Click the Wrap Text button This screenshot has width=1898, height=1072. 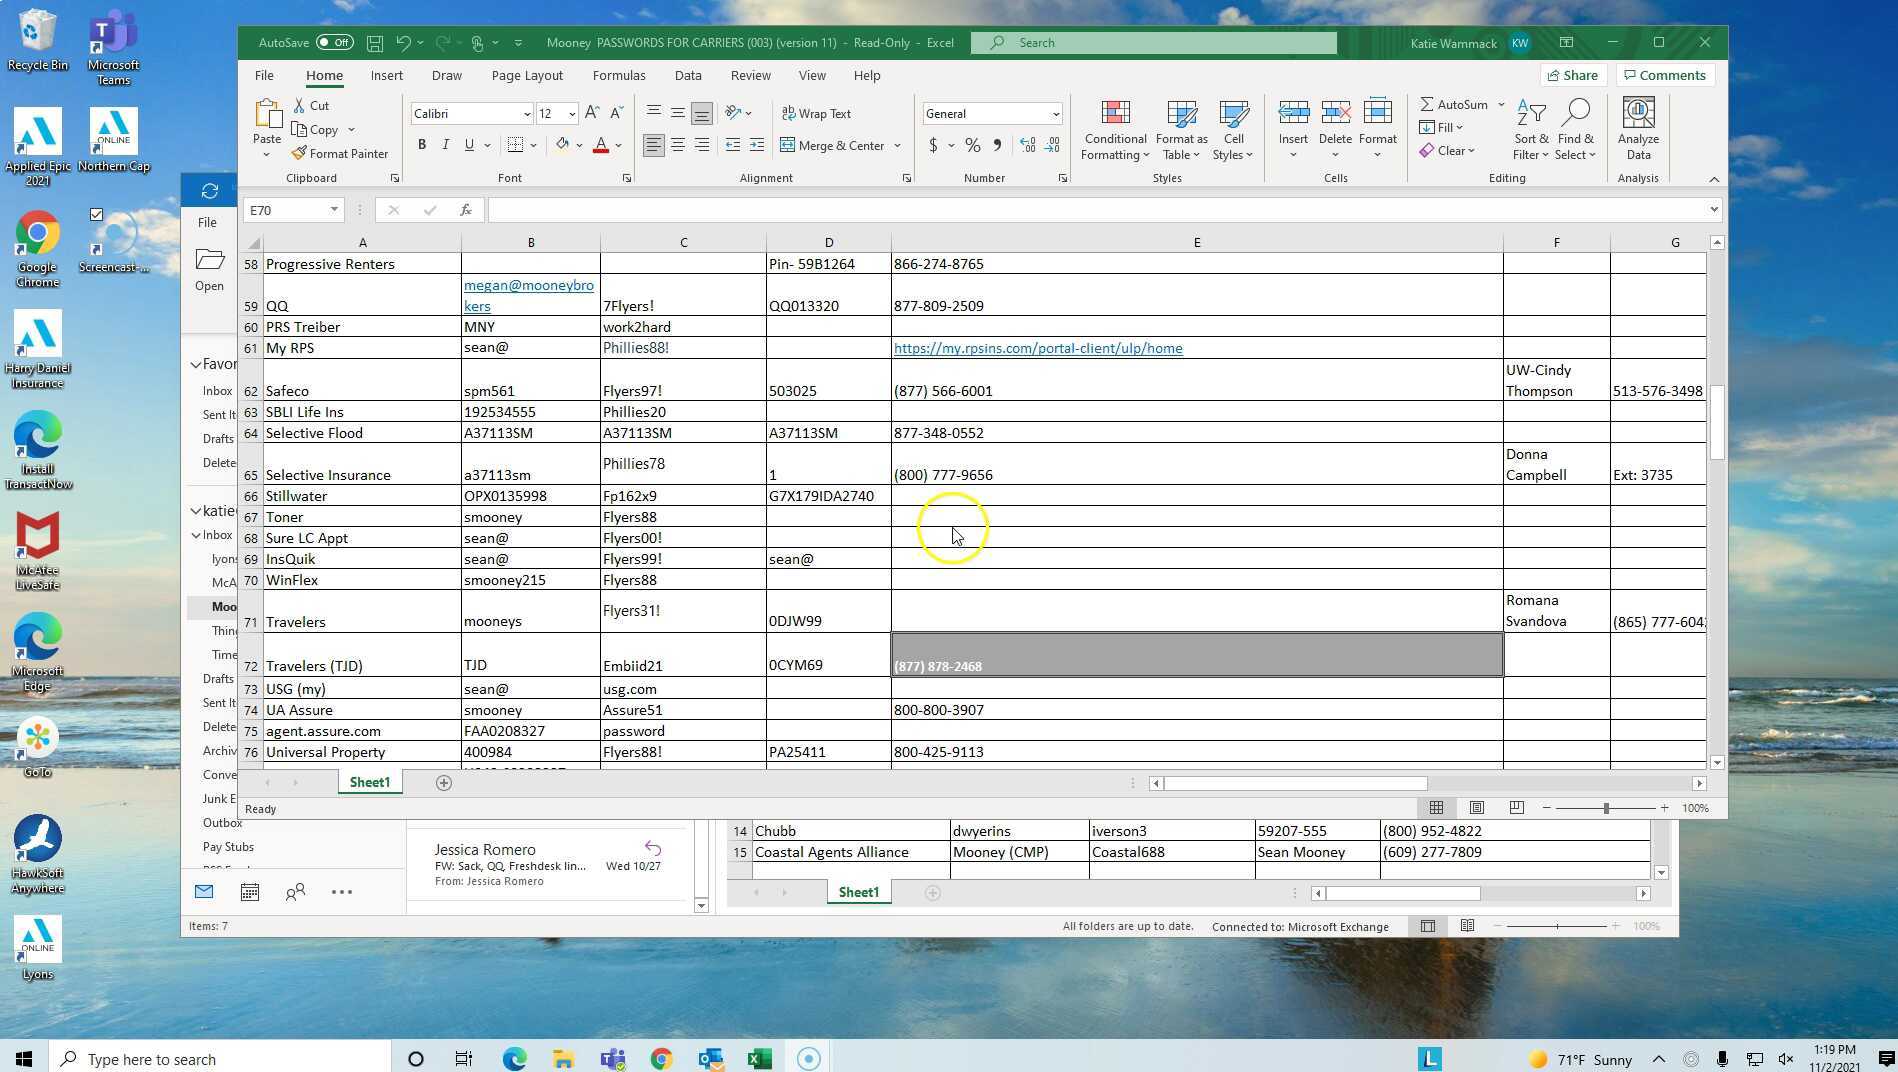click(x=816, y=113)
